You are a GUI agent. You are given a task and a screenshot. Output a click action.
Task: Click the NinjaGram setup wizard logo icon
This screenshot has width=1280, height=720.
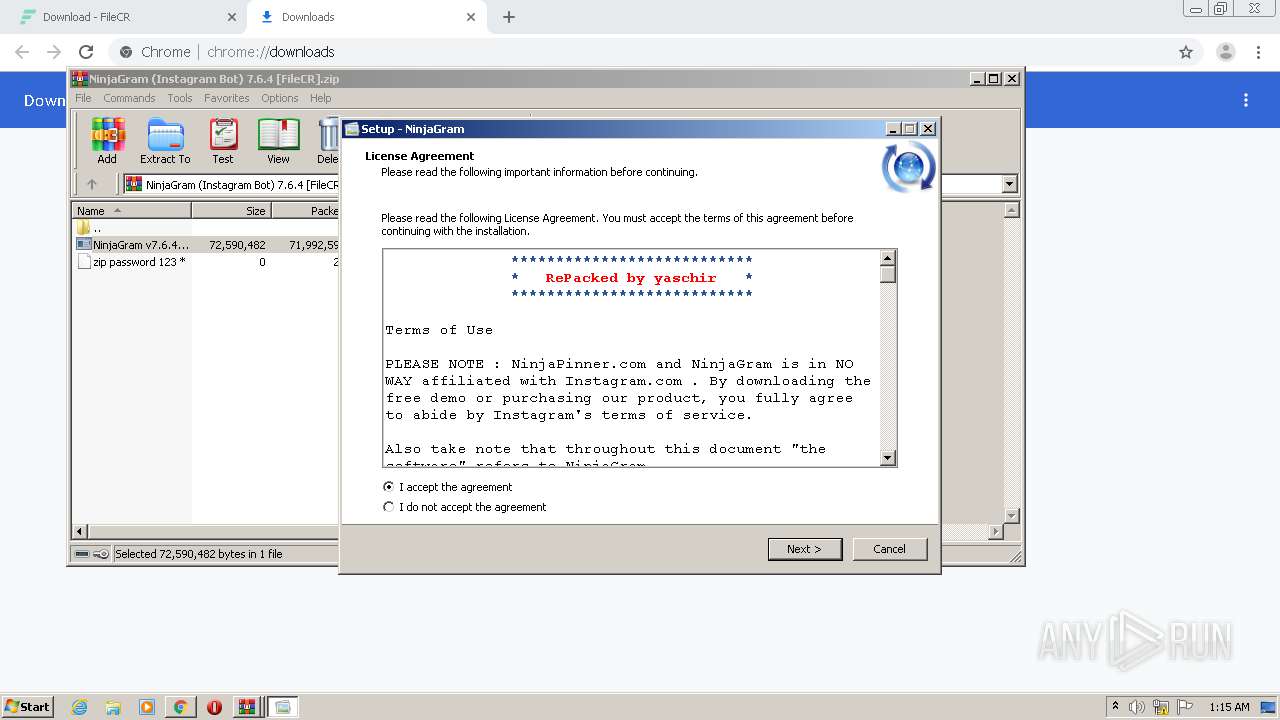click(908, 167)
